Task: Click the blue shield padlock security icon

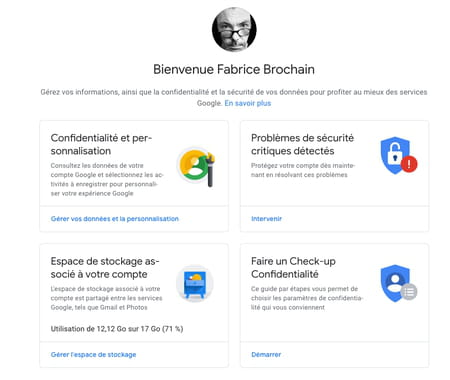Action: click(395, 155)
